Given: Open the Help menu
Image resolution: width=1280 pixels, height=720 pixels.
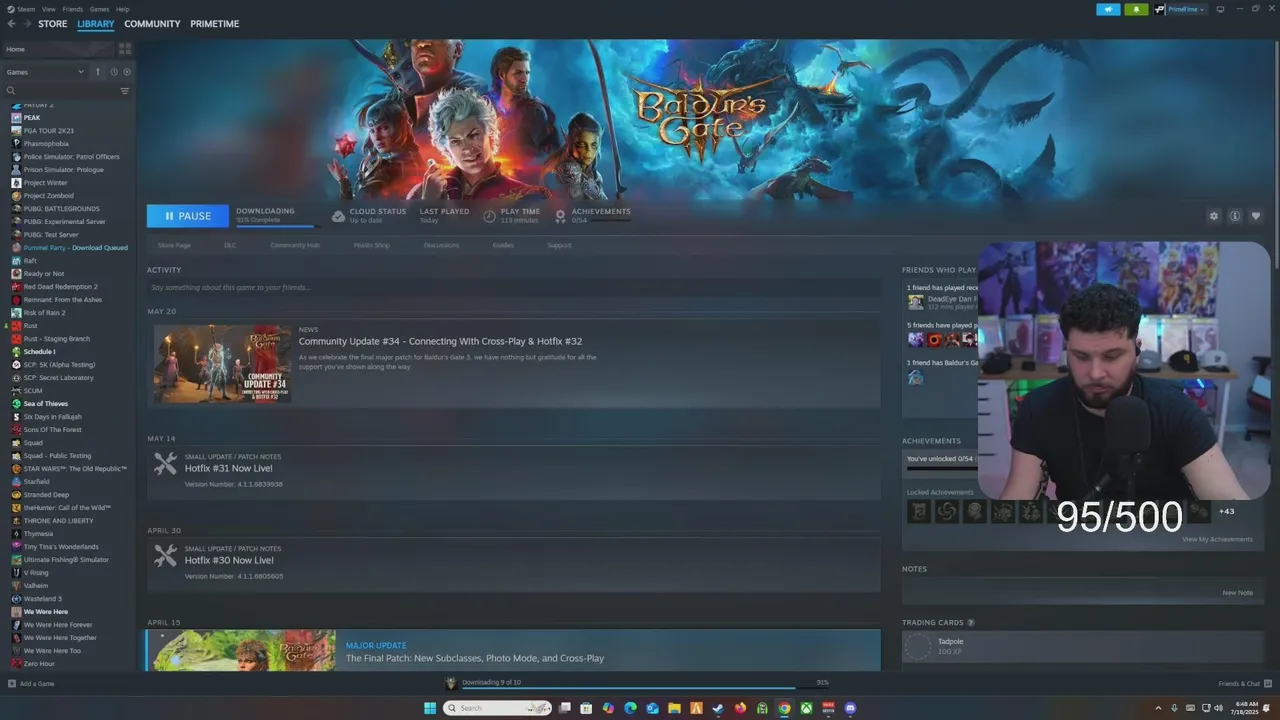Looking at the screenshot, I should pos(122,9).
